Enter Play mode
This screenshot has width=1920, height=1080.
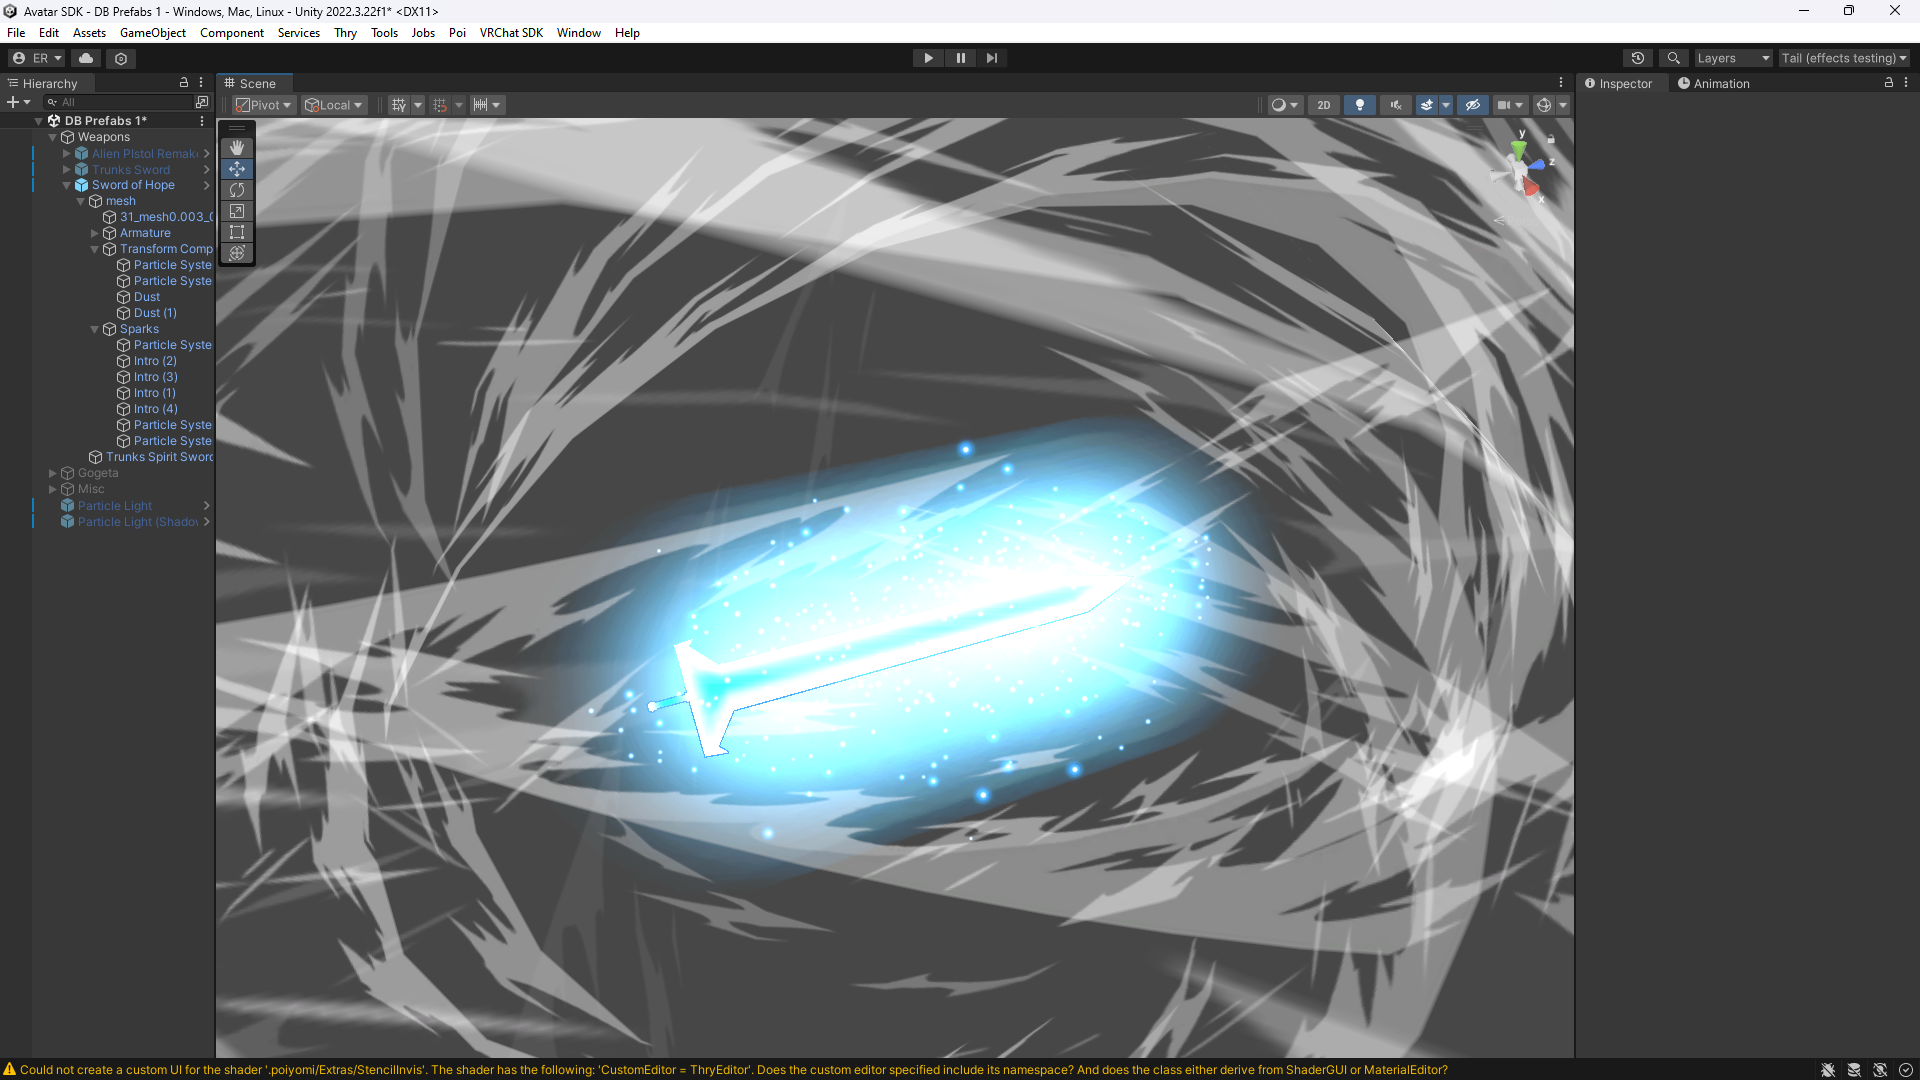point(928,58)
